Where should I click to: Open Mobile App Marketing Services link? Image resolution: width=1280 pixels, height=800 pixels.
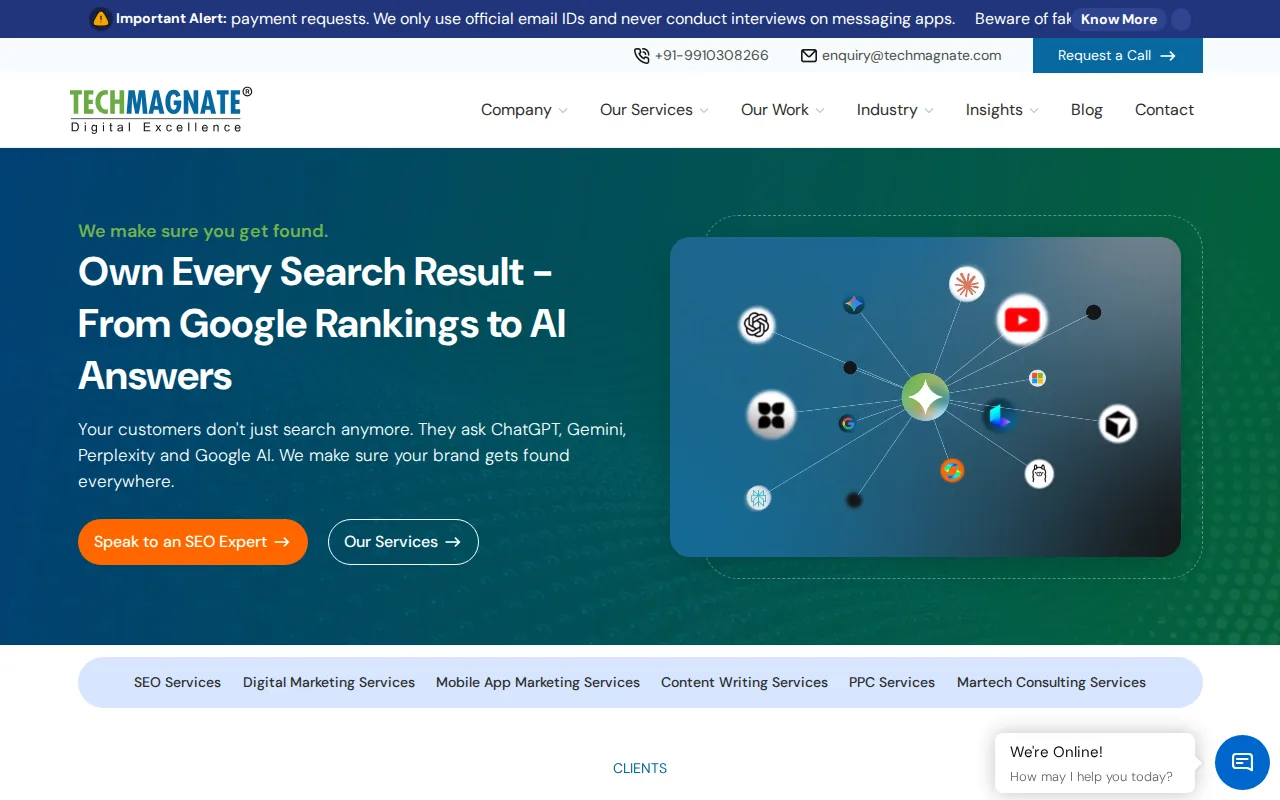[538, 682]
